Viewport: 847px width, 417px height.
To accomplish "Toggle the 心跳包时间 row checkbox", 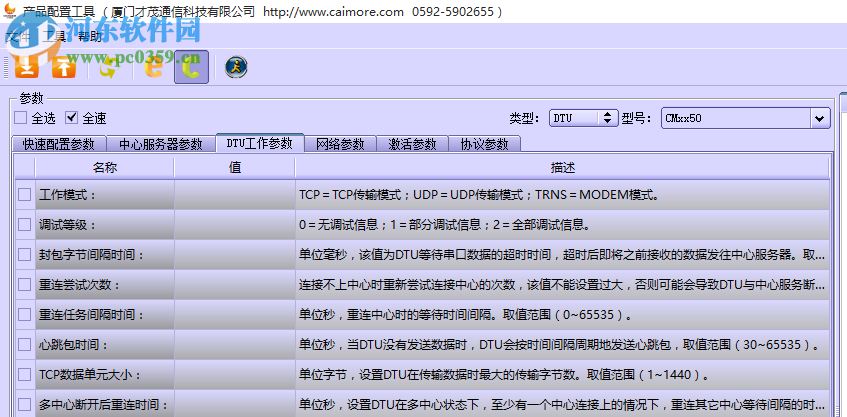I will point(25,344).
